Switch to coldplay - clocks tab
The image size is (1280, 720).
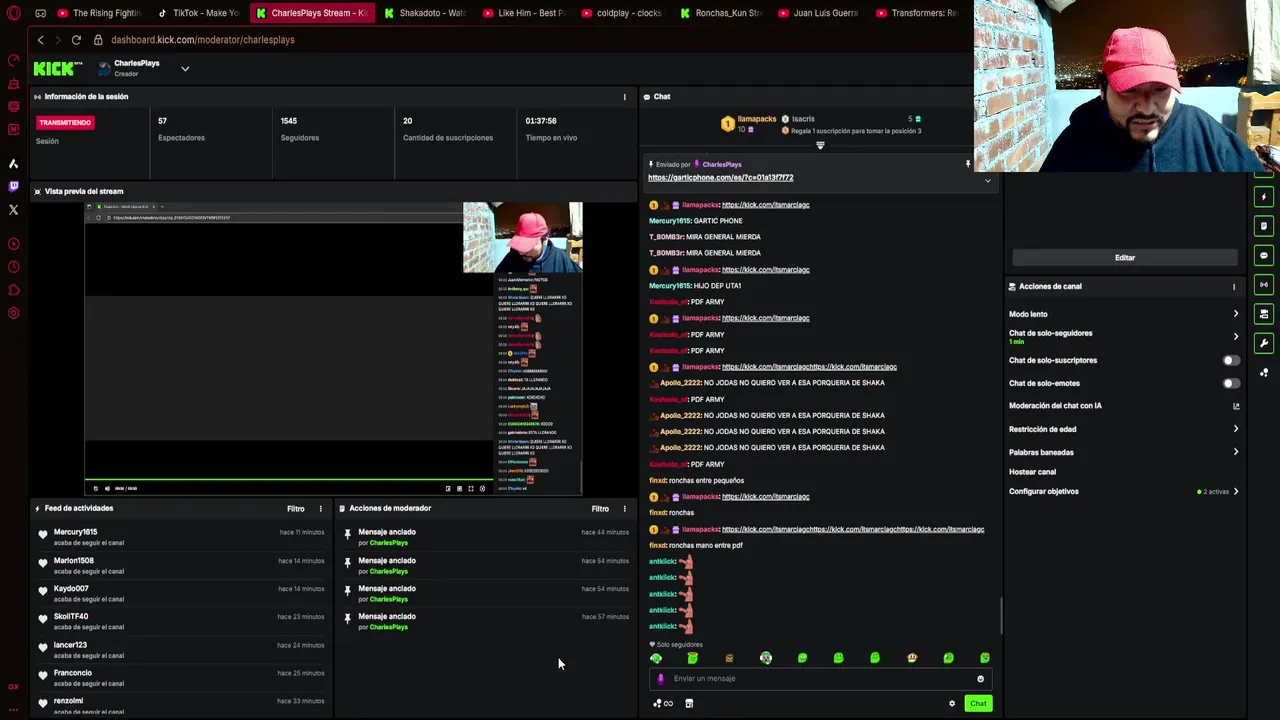pyautogui.click(x=621, y=13)
